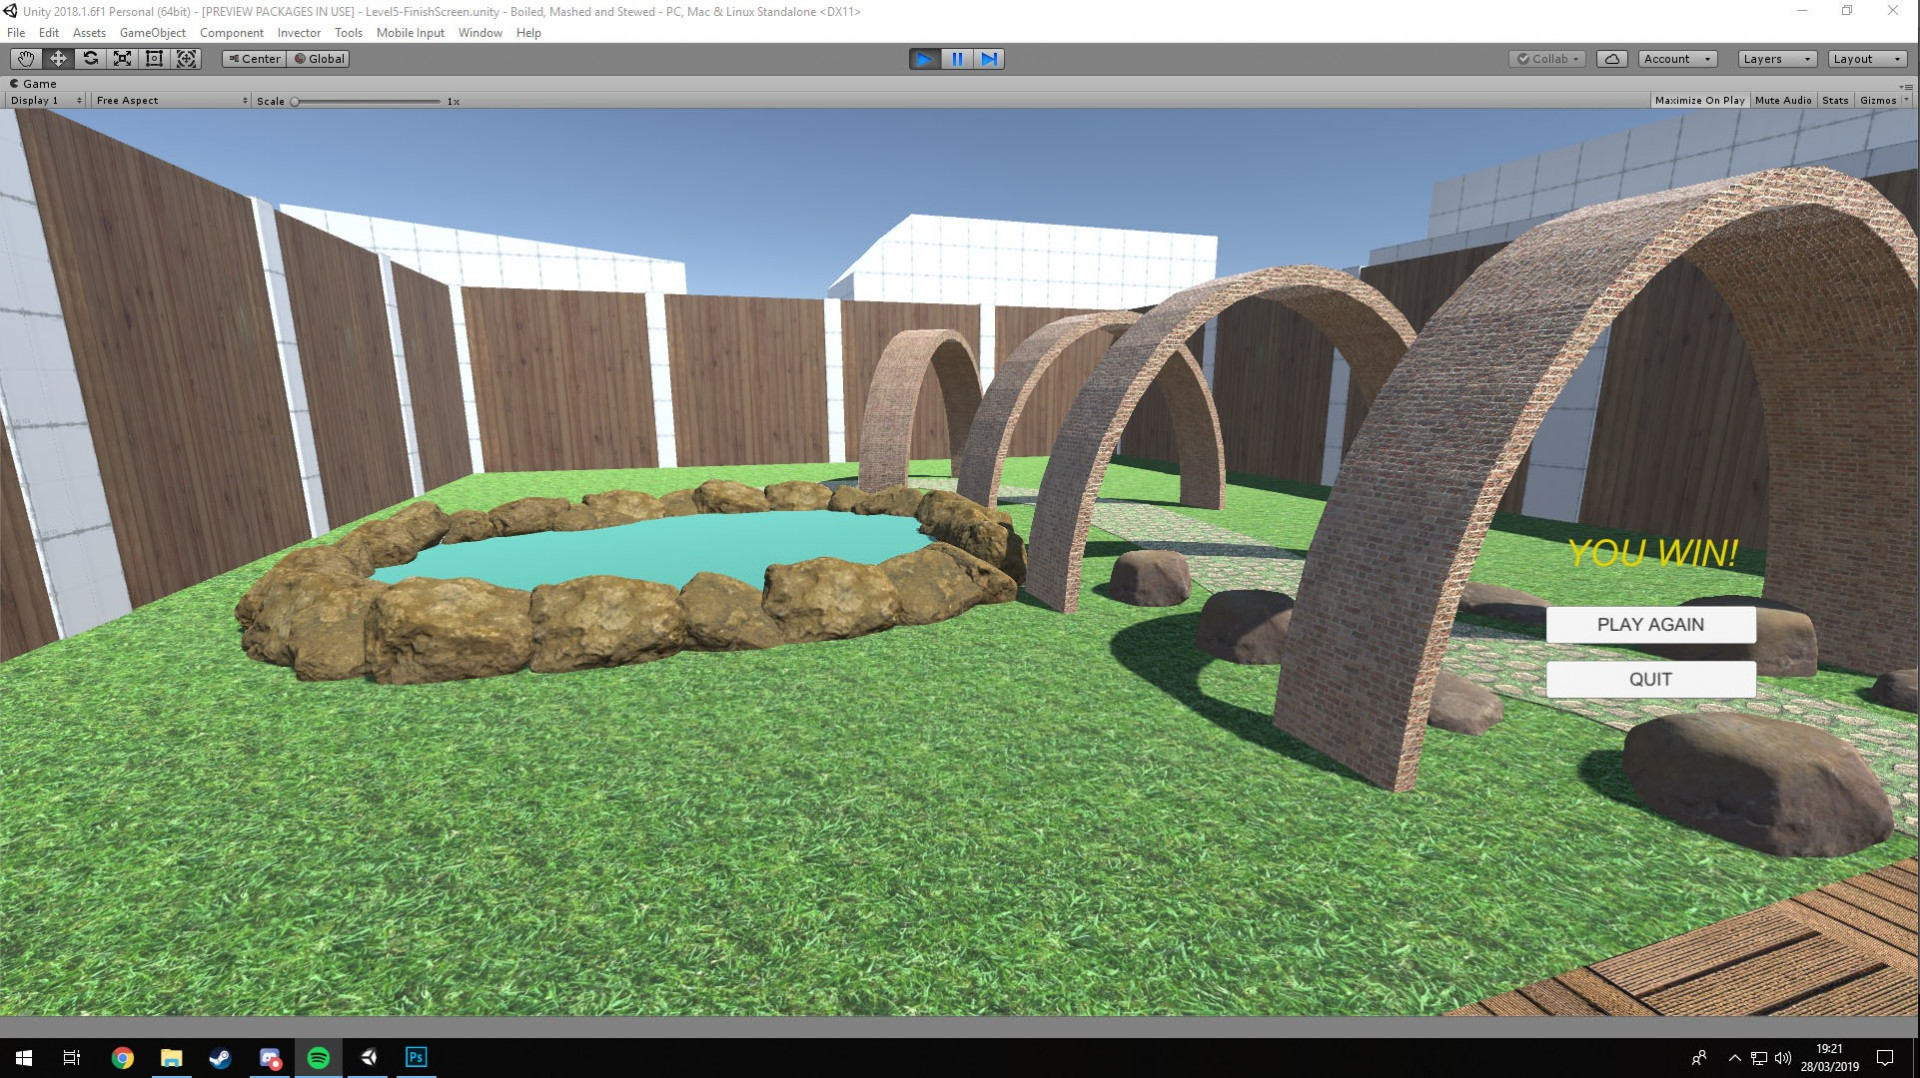1920x1078 pixels.
Task: Select the Rotate tool
Action: [90, 59]
